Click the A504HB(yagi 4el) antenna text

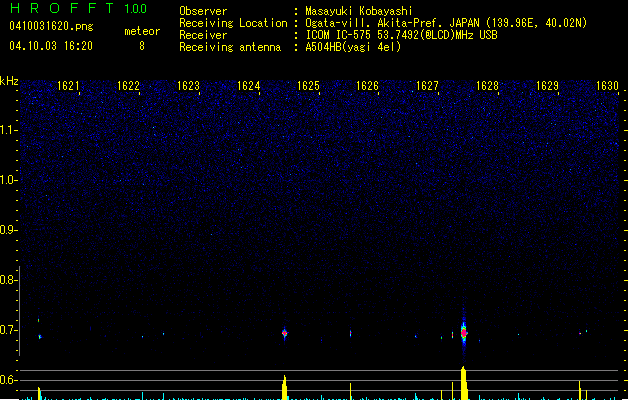(x=353, y=47)
